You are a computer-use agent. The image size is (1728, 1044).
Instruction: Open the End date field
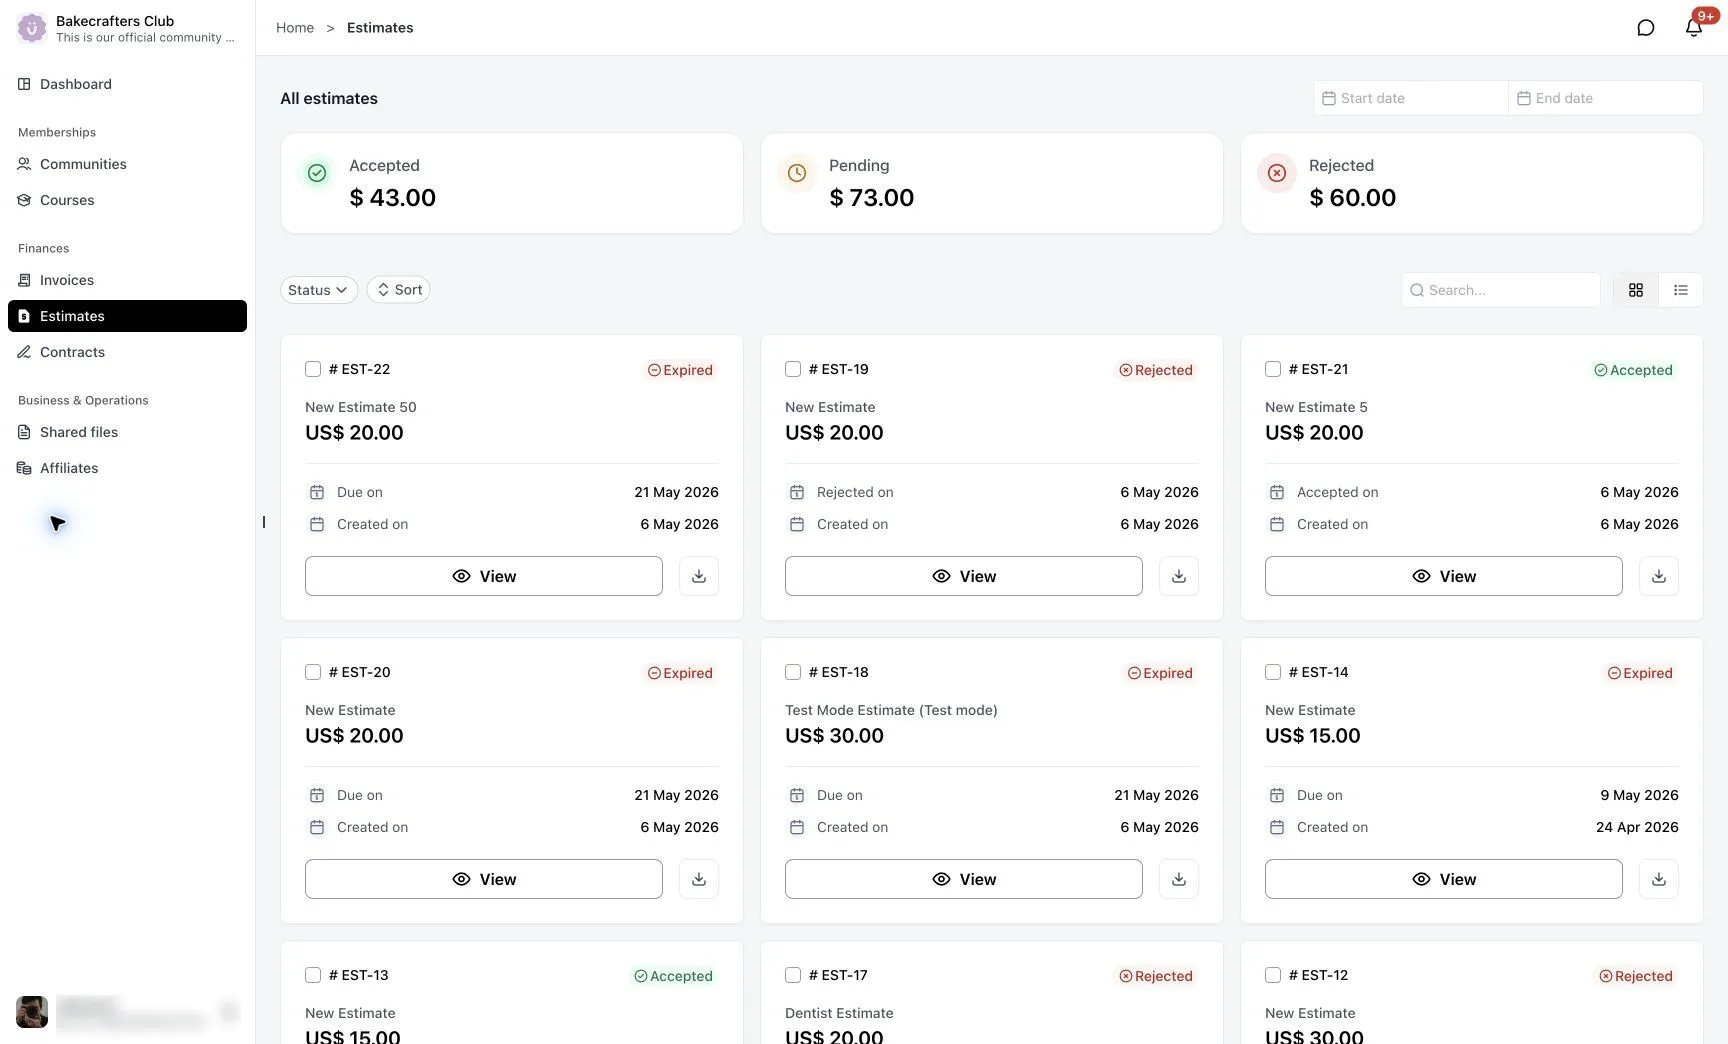tap(1605, 98)
